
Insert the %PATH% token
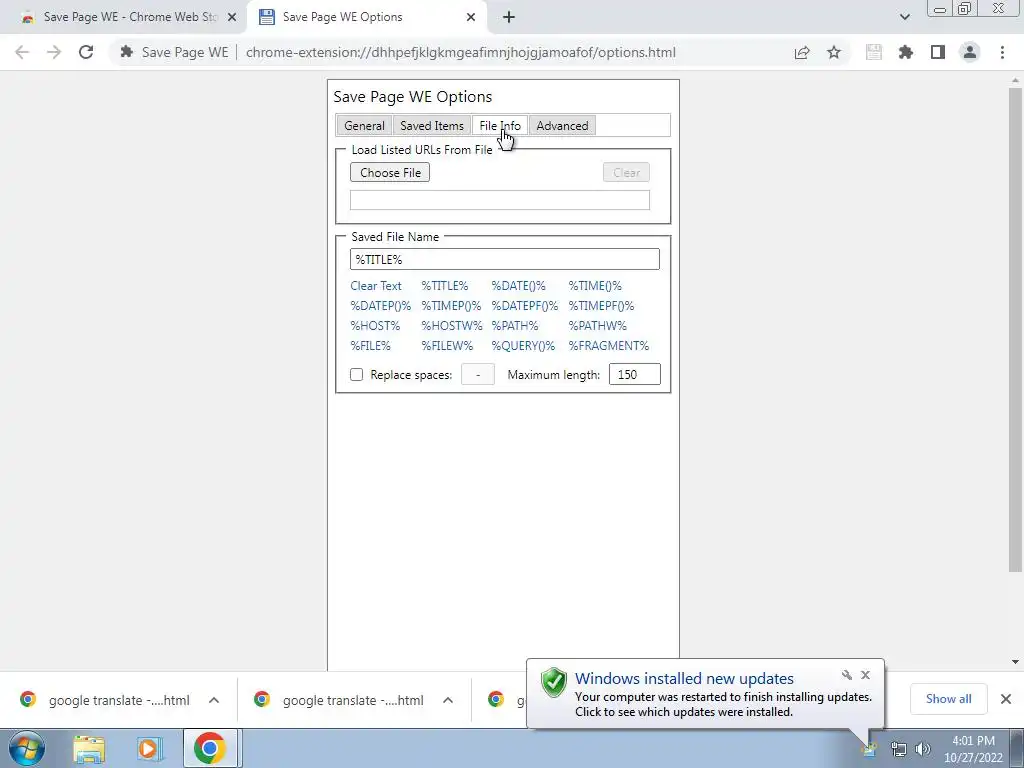(x=515, y=325)
